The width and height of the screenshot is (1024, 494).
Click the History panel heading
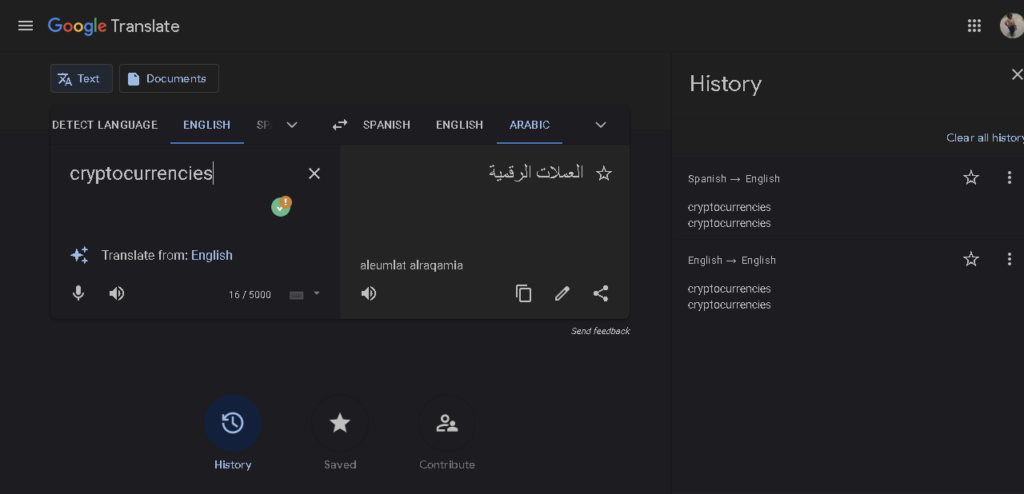coord(726,84)
